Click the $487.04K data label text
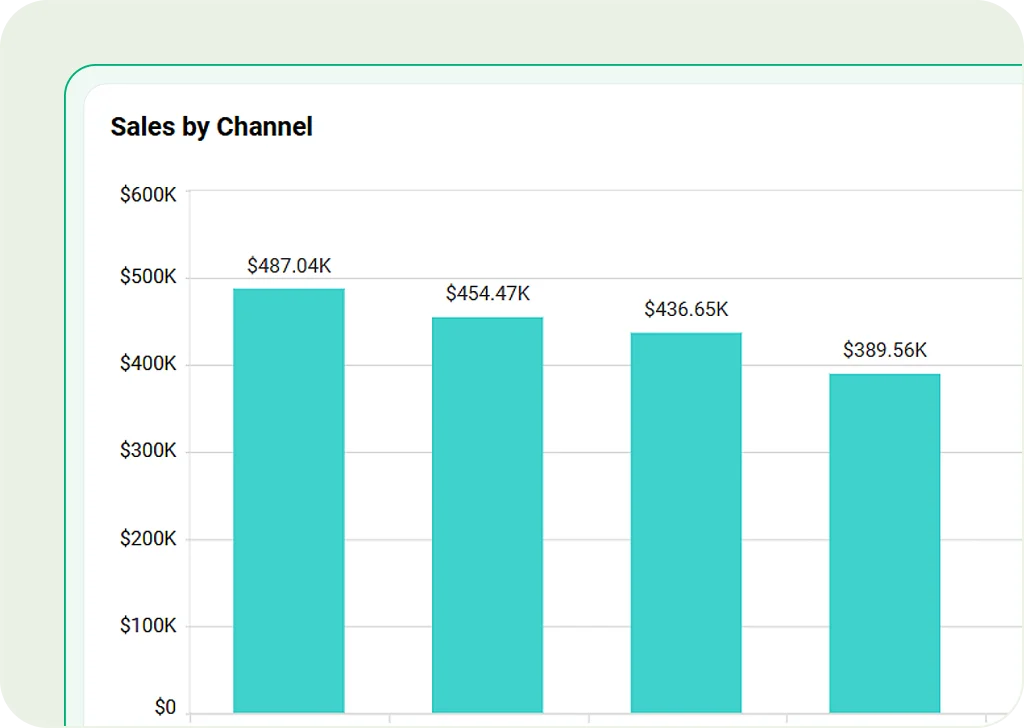The image size is (1024, 728). 289,266
